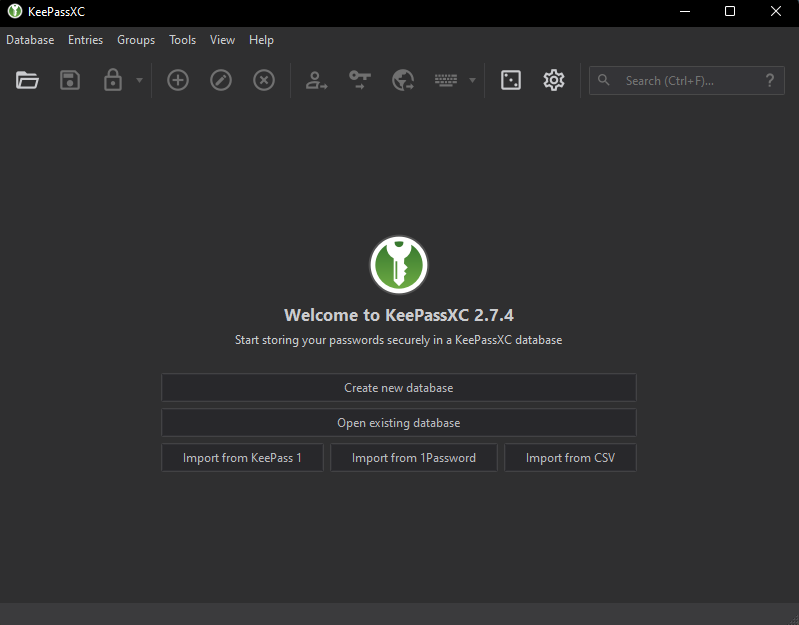Click the Copy username icon

pyautogui.click(x=316, y=80)
